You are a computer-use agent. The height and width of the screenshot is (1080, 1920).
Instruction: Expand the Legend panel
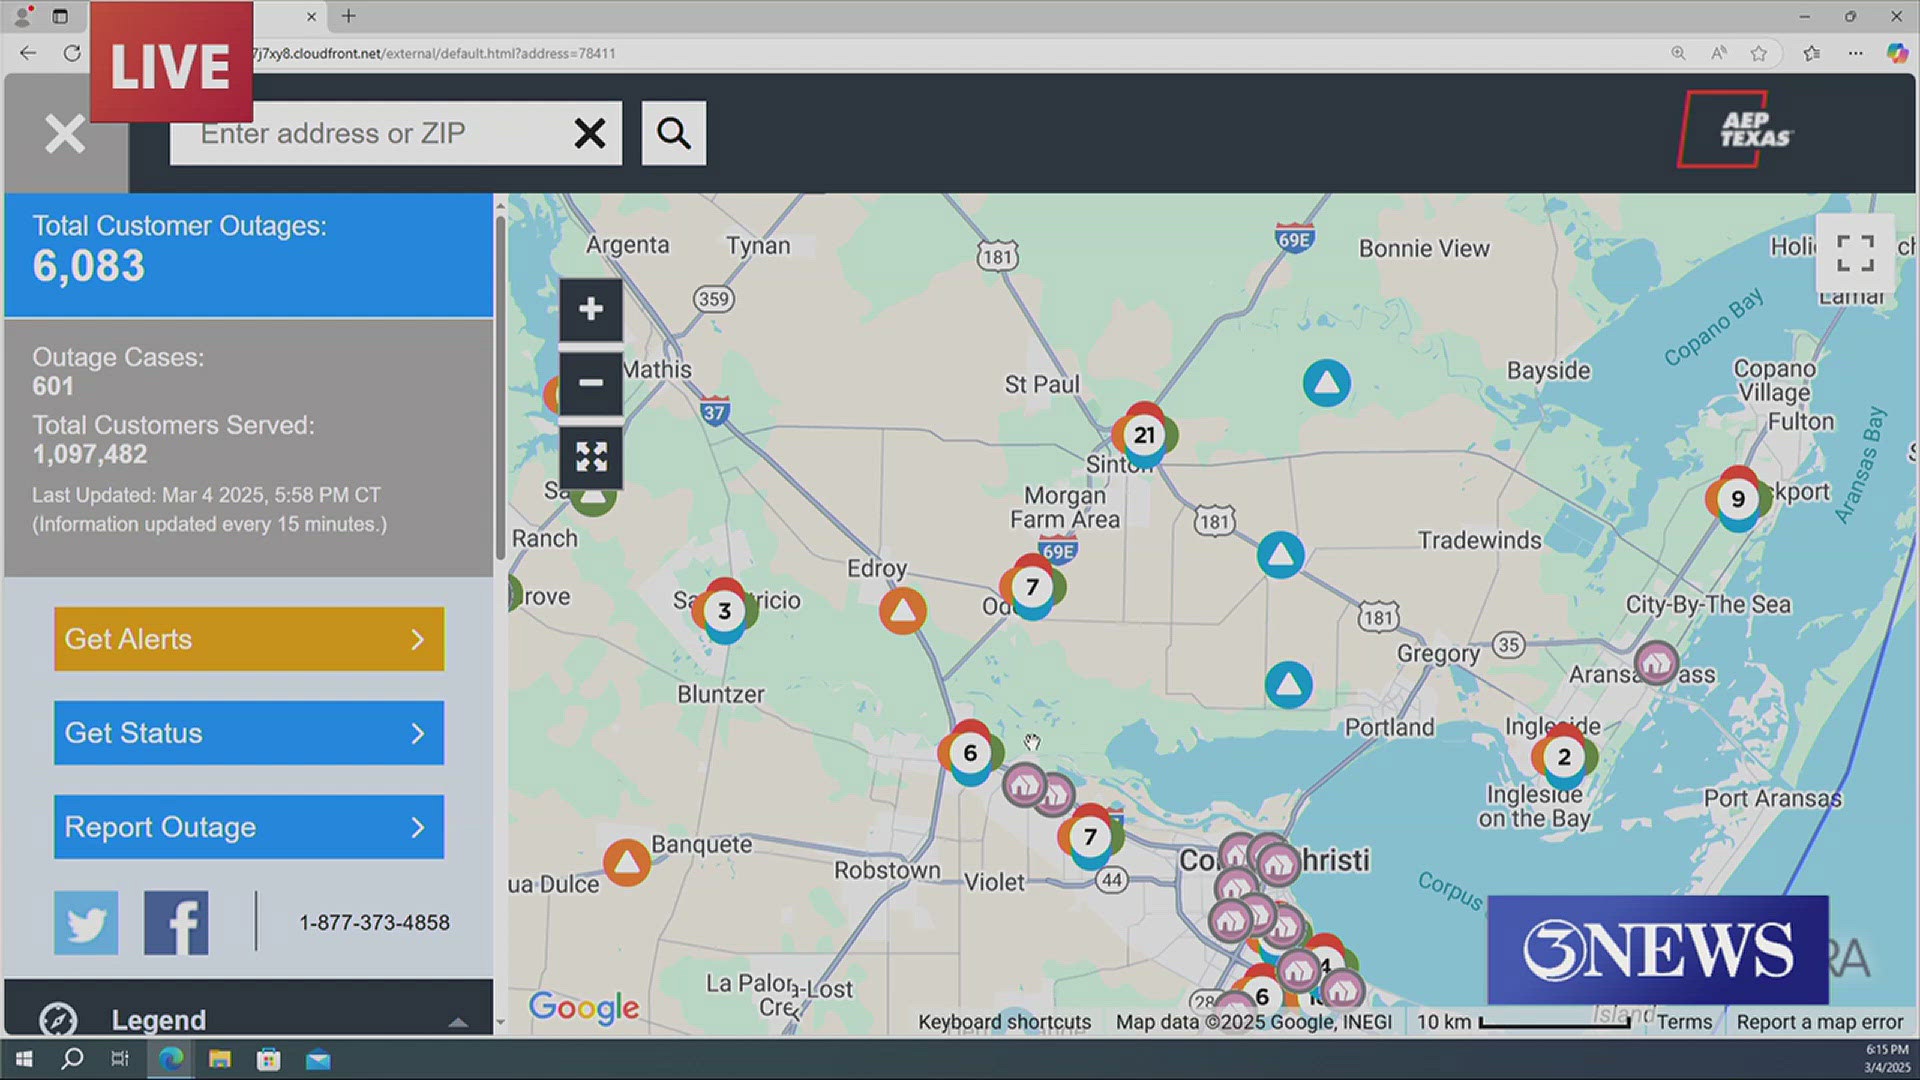458,1021
